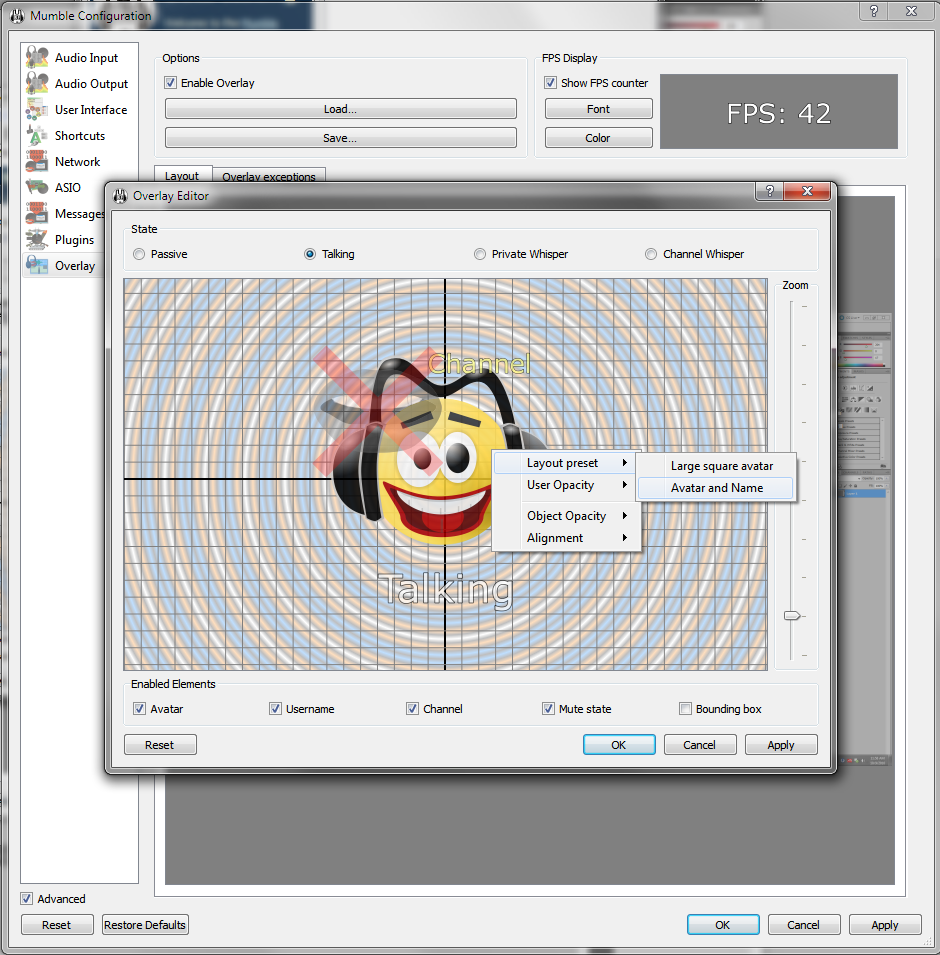Screen dimensions: 940x955
Task: Expand the User Opacity submenu arrow
Action: [x=624, y=485]
